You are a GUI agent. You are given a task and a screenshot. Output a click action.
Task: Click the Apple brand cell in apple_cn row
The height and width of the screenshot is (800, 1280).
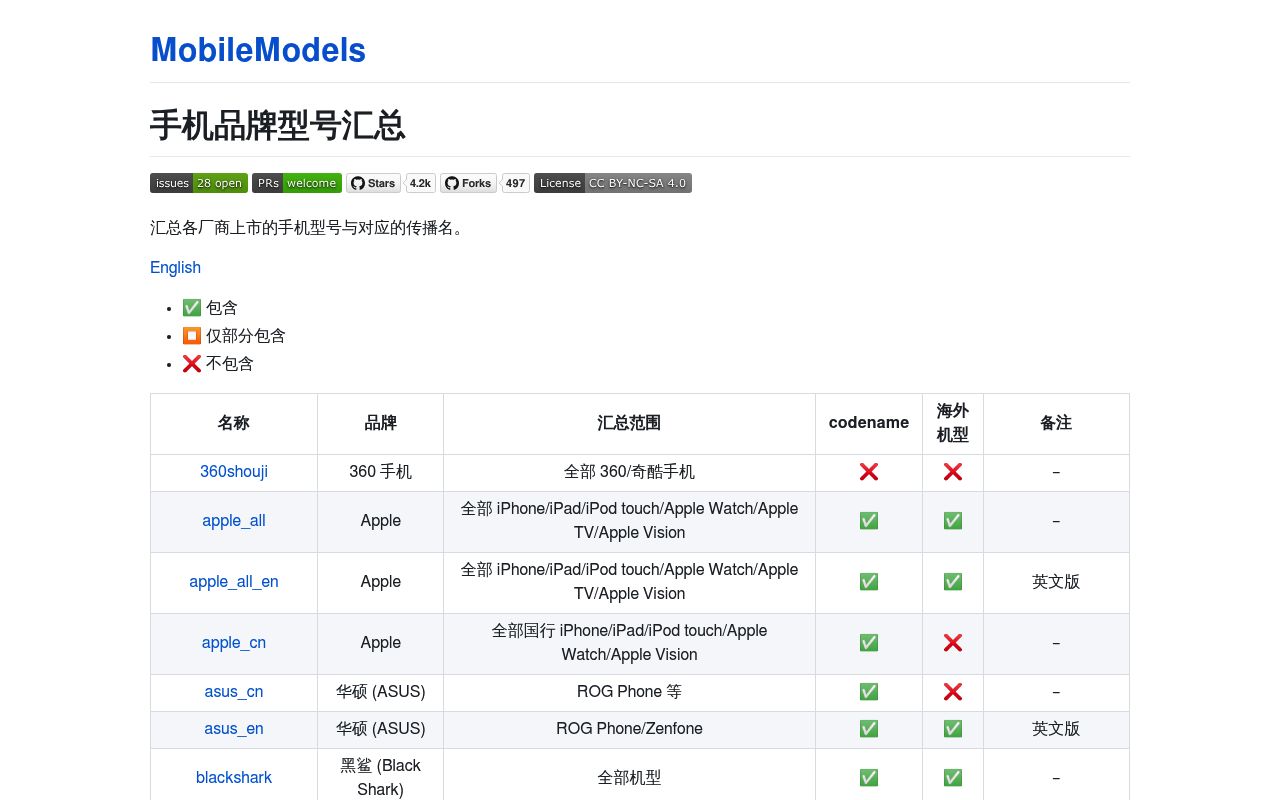381,643
